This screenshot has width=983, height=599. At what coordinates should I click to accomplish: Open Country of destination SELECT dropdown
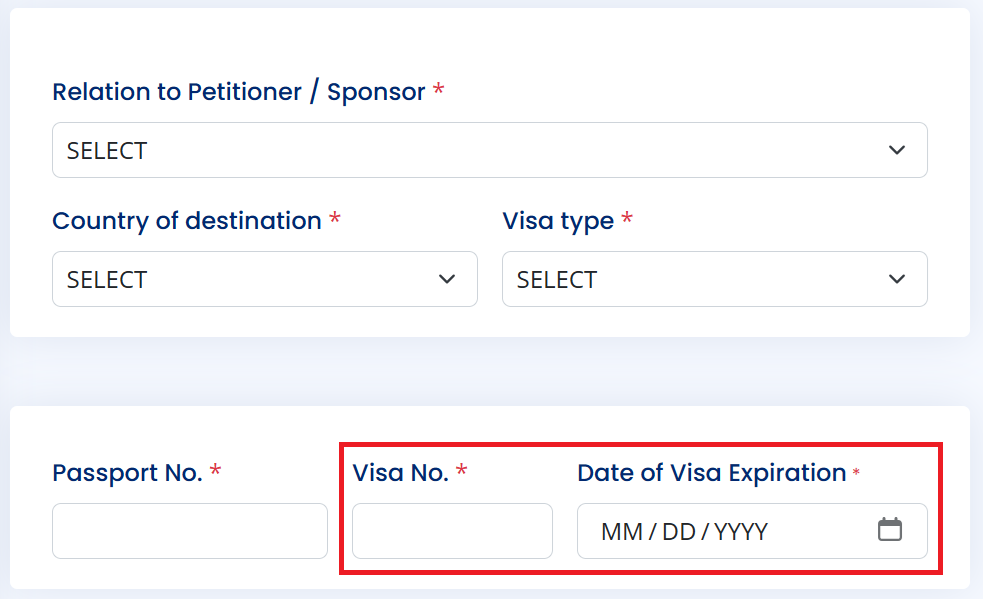265,279
